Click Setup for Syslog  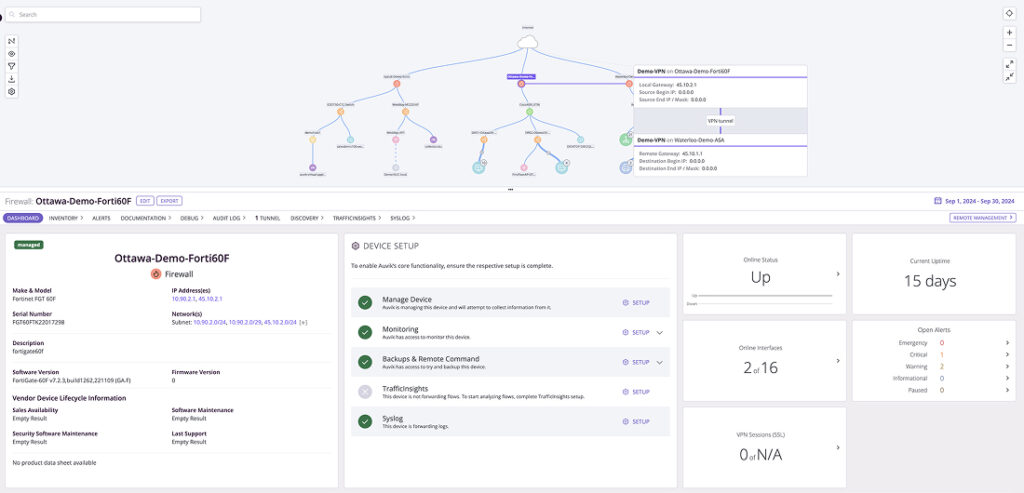(636, 421)
